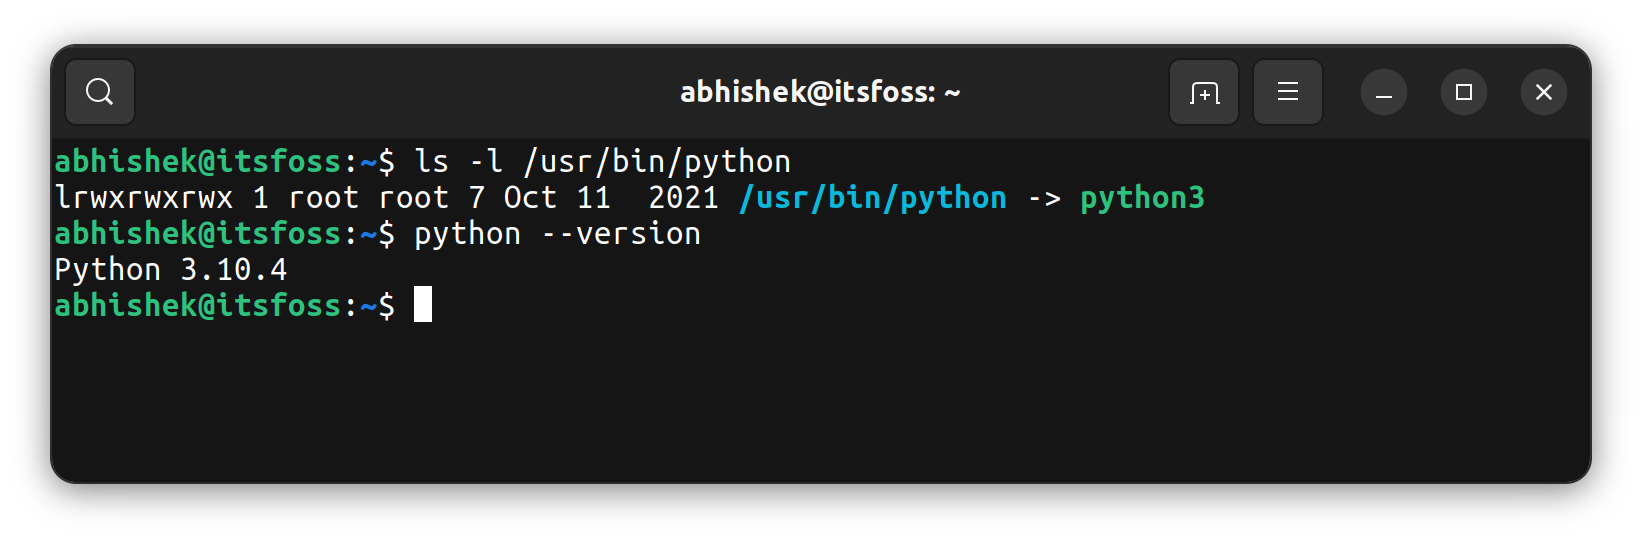Click the lrwxrwxrwx permissions string
Viewport: 1642px width, 540px height.
point(144,198)
